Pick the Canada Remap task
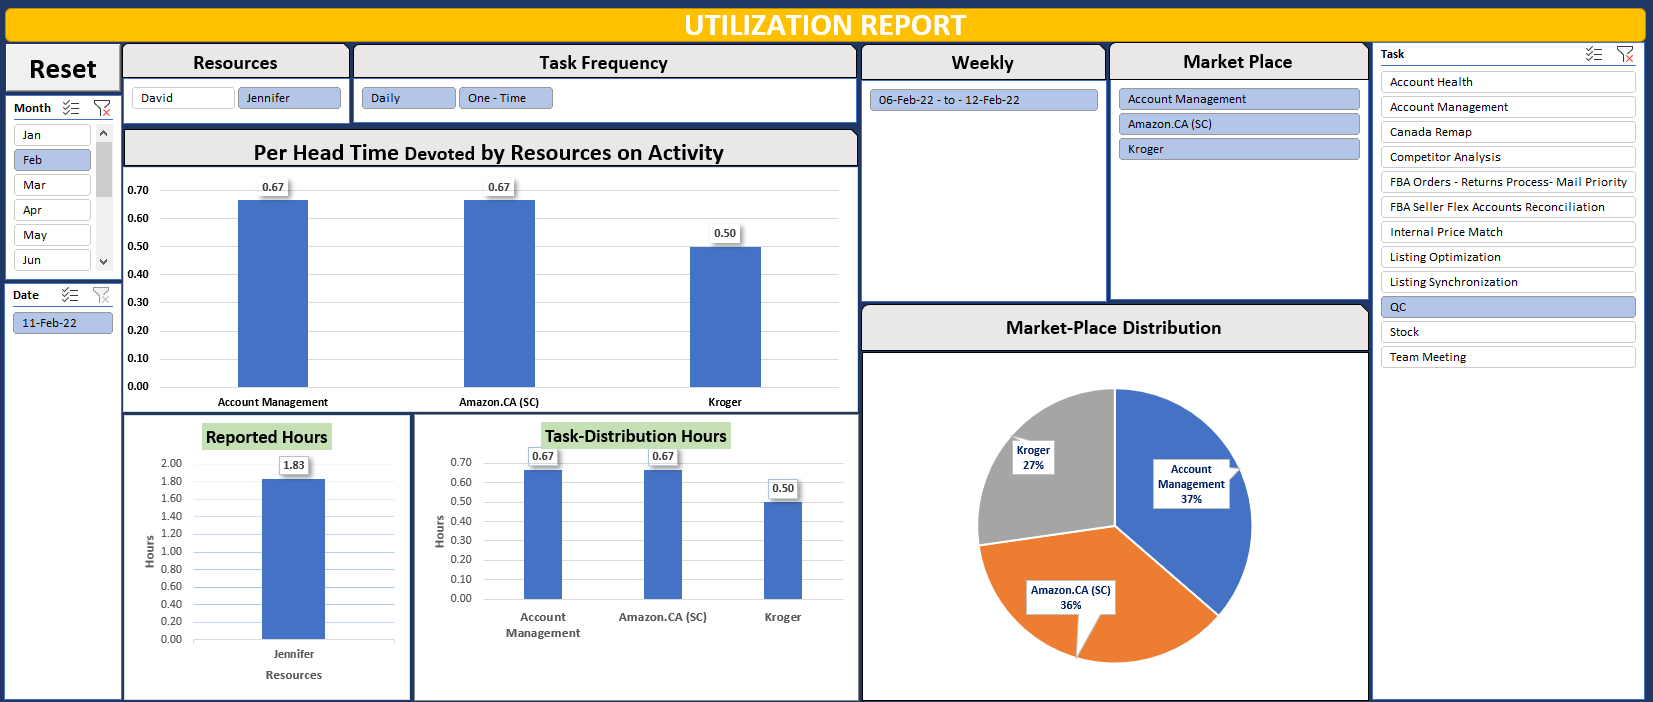The image size is (1653, 702). coord(1508,132)
